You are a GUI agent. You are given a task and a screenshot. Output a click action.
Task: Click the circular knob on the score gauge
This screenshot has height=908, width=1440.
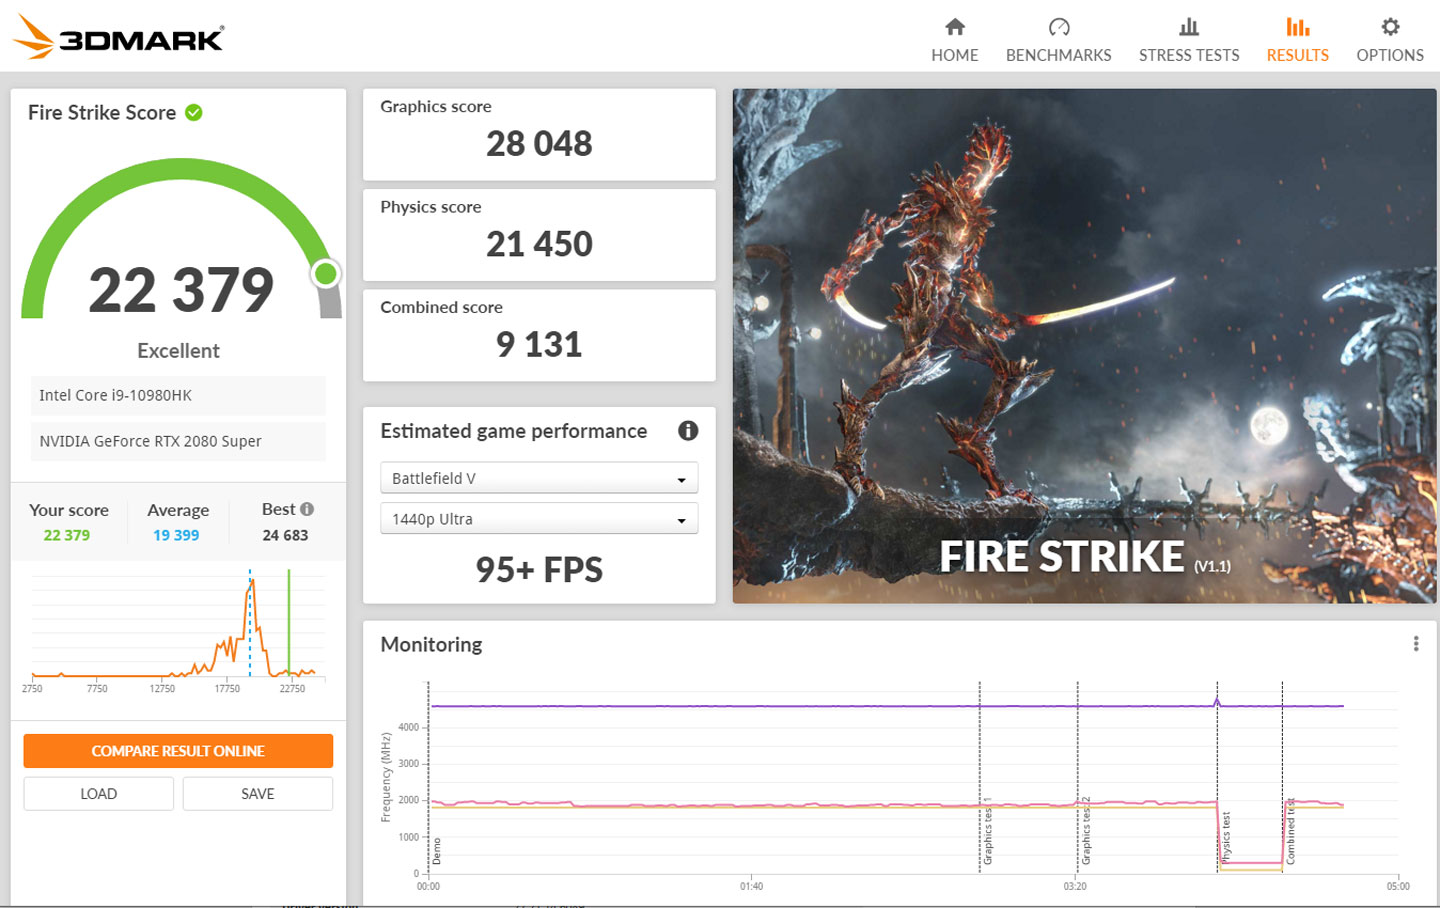(328, 273)
